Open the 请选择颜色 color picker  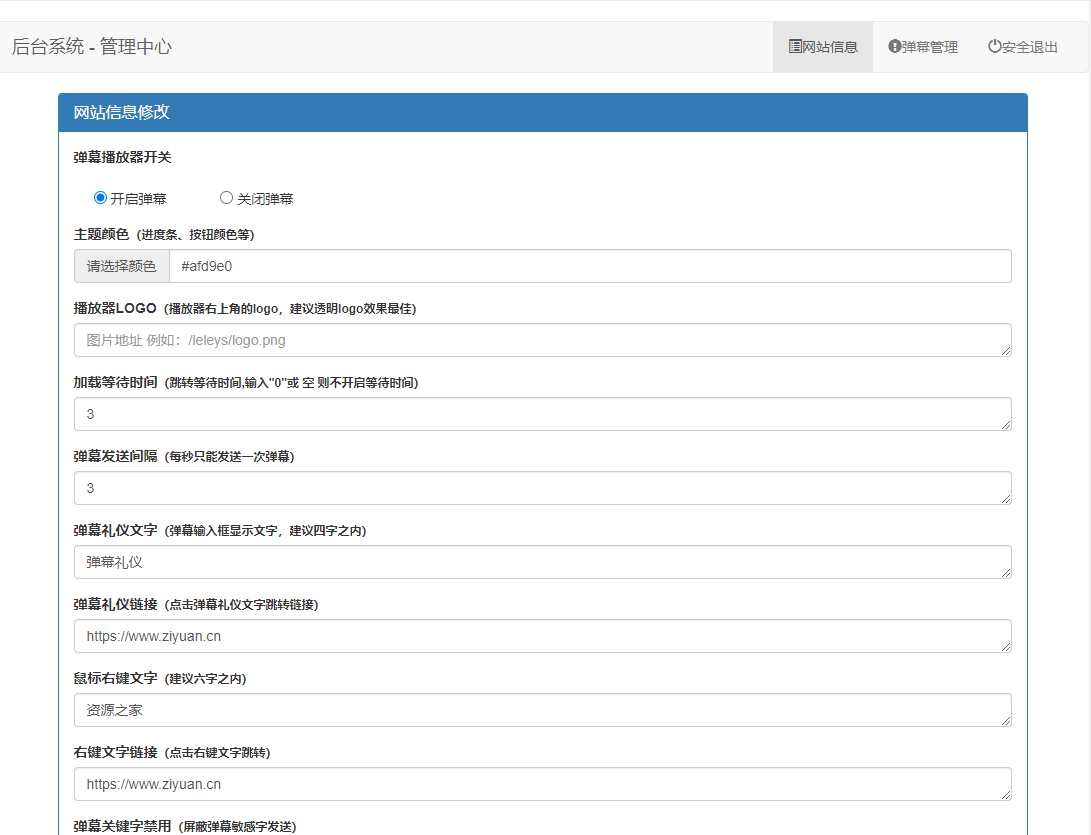point(121,266)
